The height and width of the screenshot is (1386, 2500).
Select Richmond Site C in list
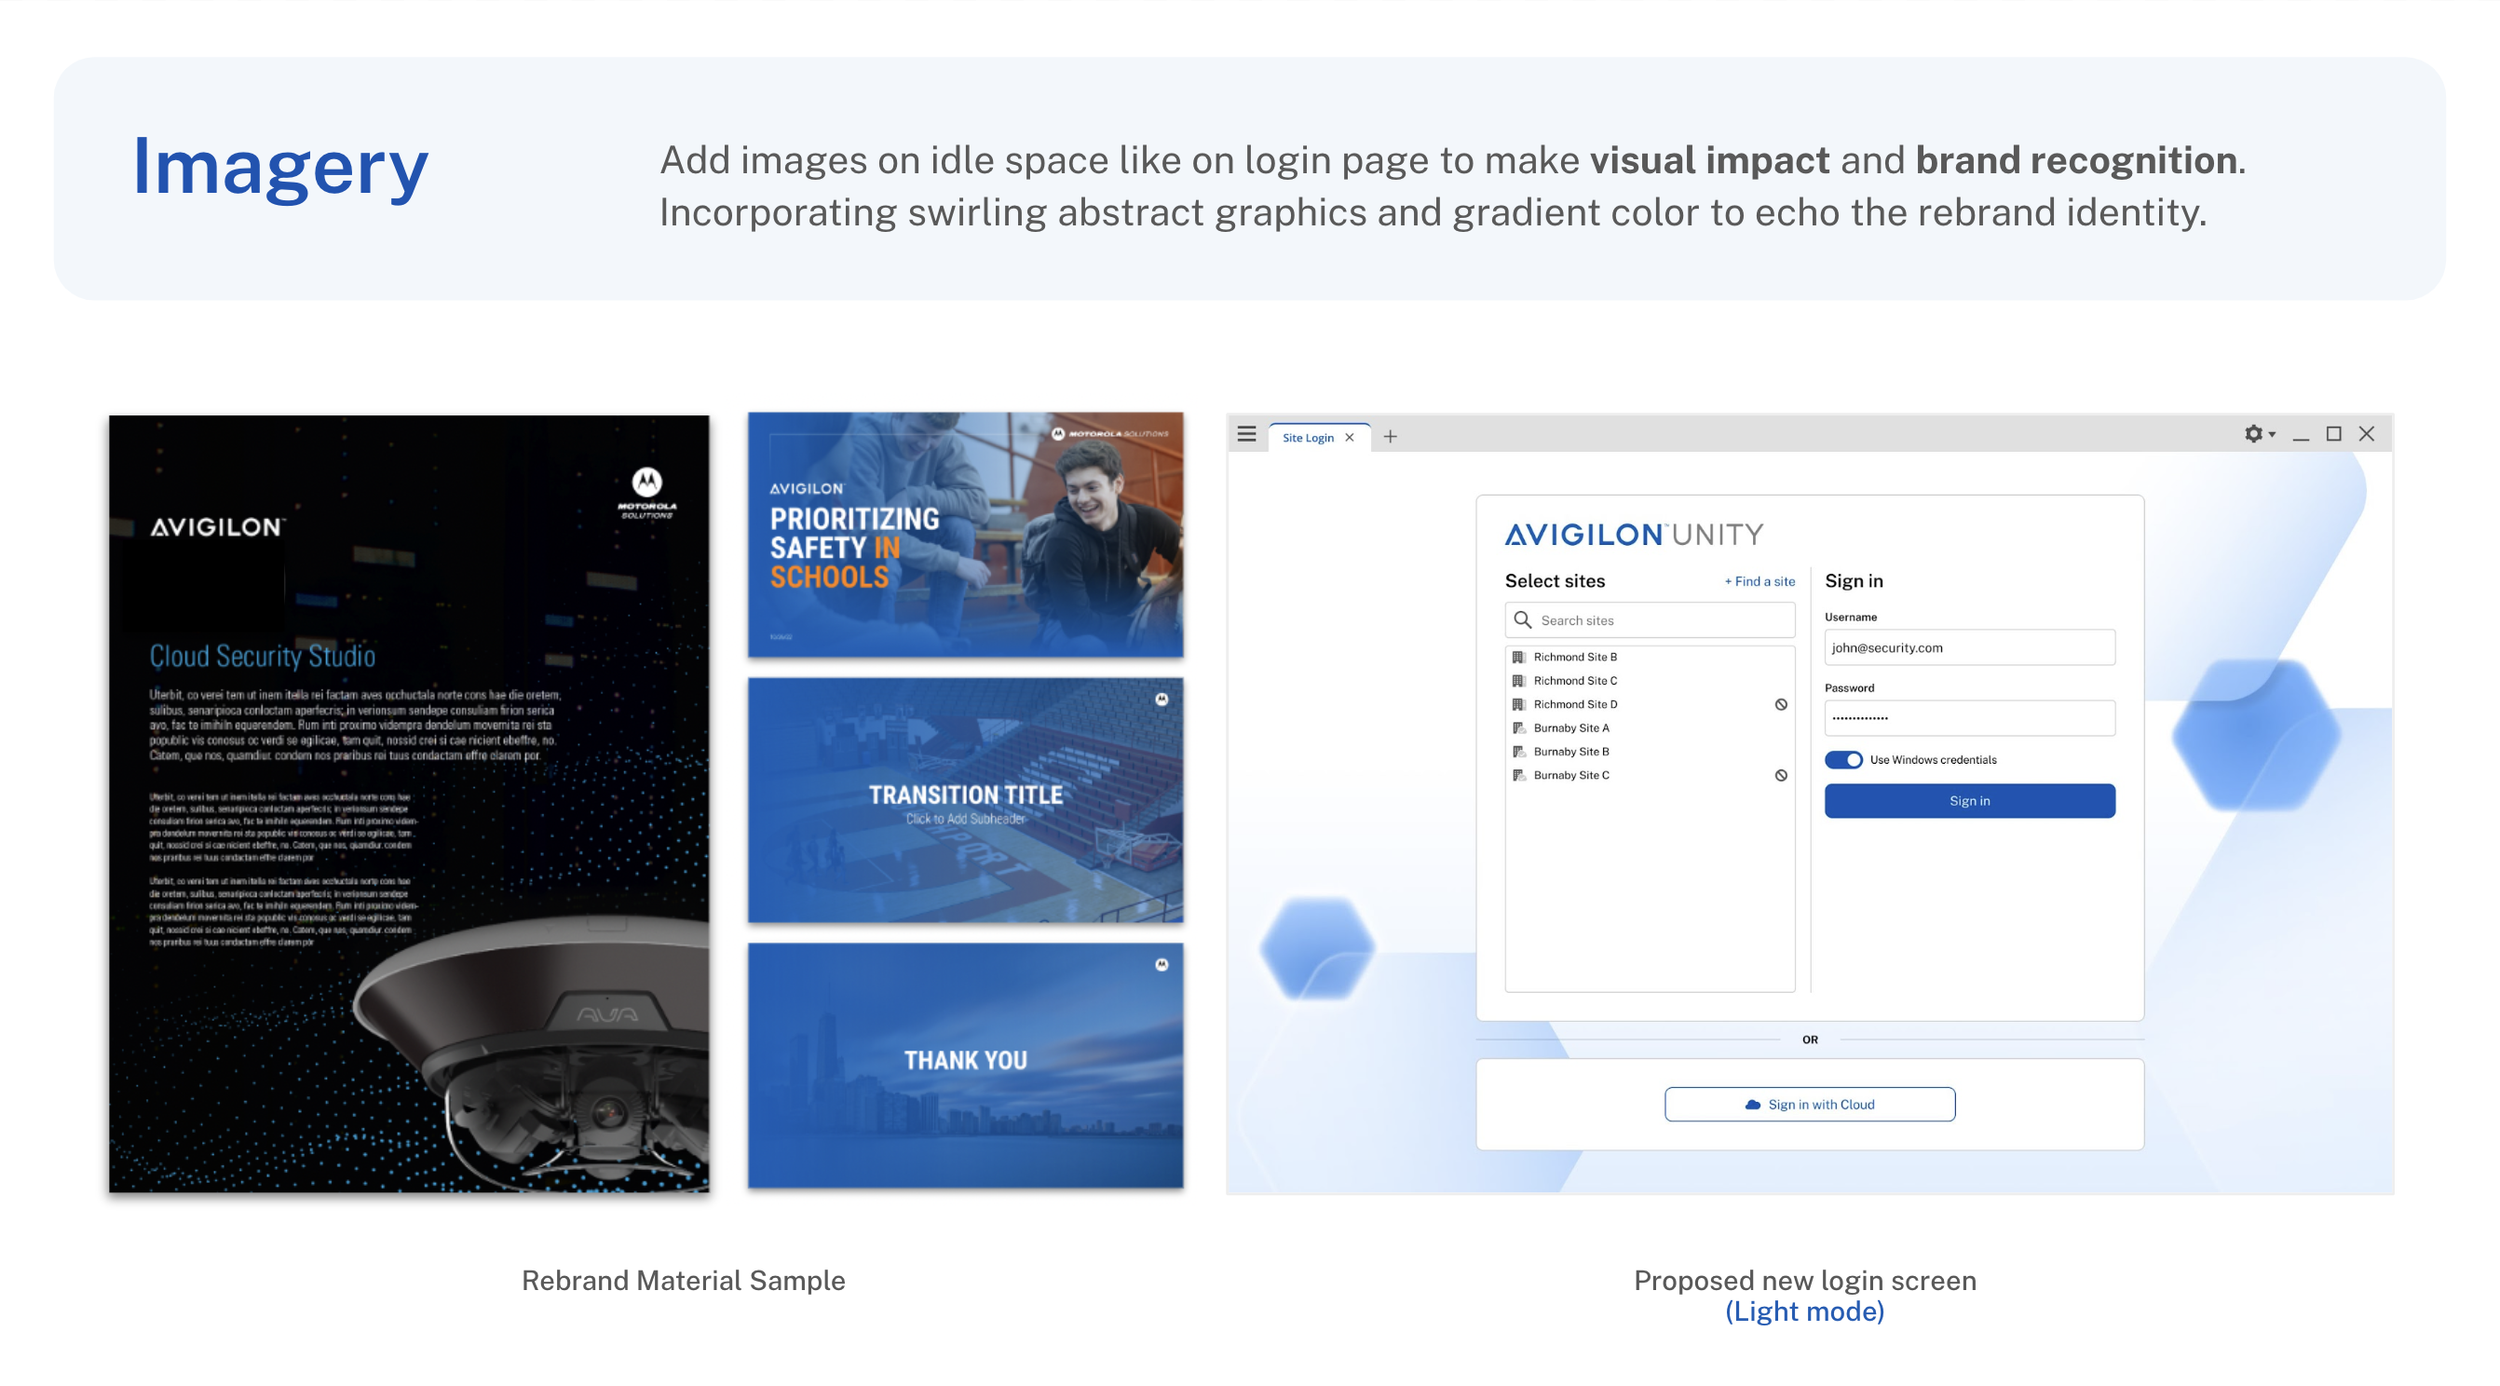click(1574, 681)
